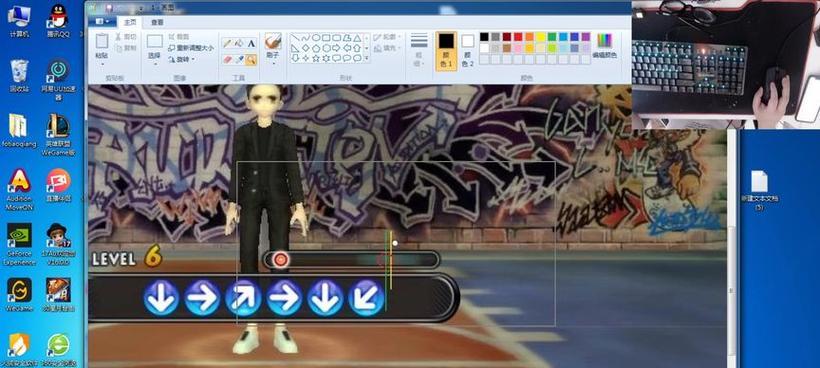Select the Color picker eyedropper tool
Image resolution: width=820 pixels, height=368 pixels.
tap(239, 59)
